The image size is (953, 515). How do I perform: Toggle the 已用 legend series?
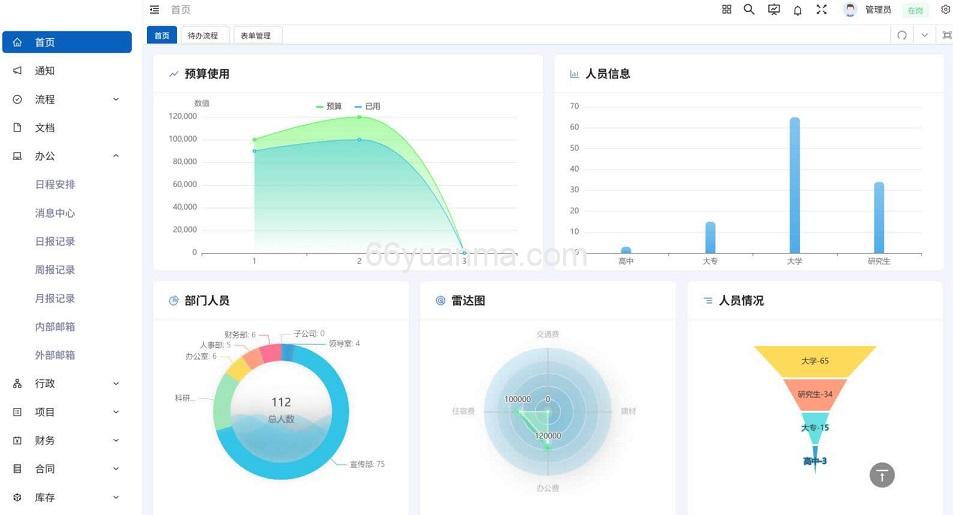tap(368, 106)
